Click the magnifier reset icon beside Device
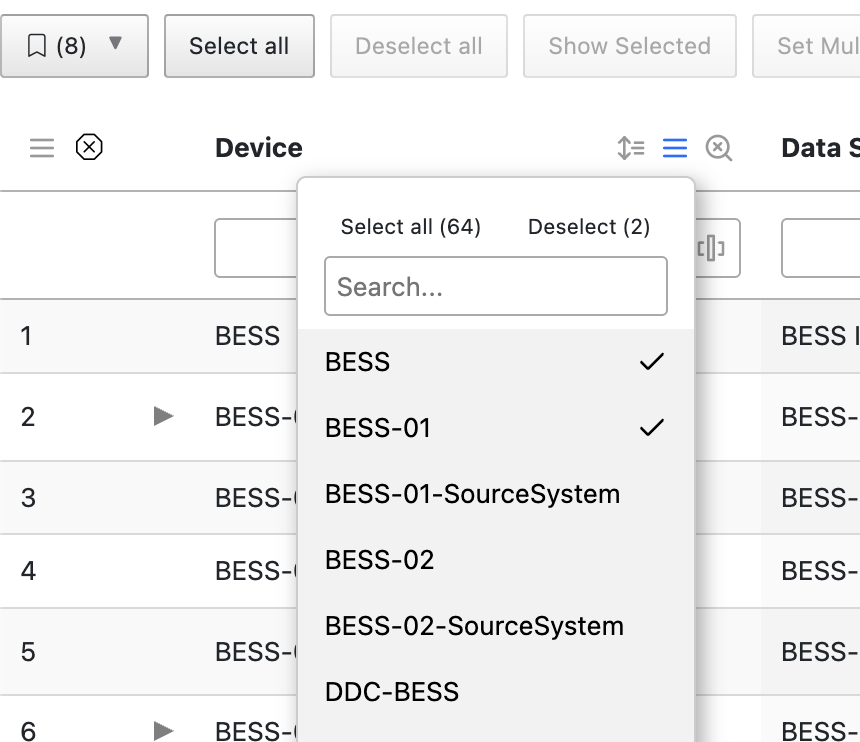 coord(719,149)
